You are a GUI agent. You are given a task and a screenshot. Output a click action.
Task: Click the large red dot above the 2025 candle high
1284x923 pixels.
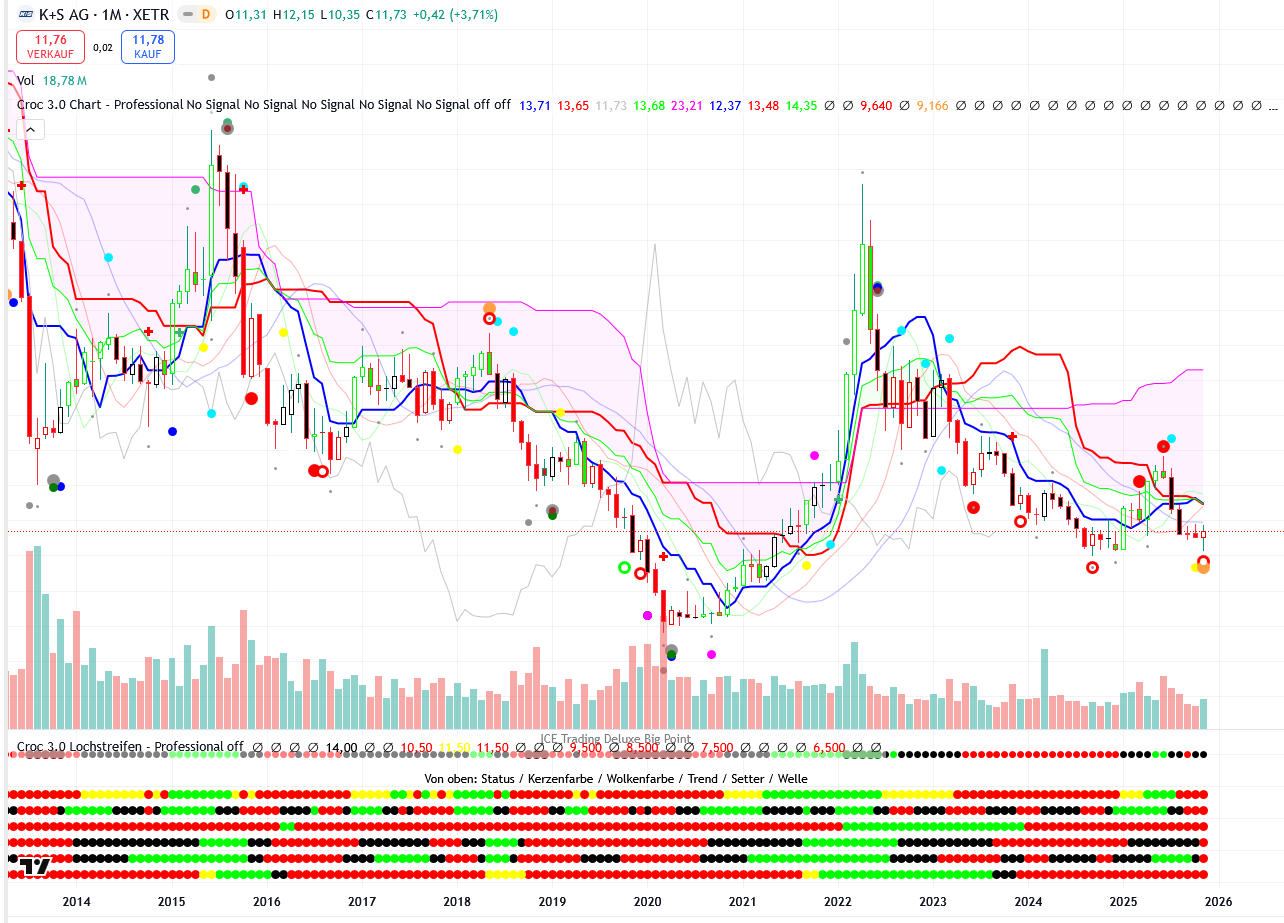[x=1164, y=446]
